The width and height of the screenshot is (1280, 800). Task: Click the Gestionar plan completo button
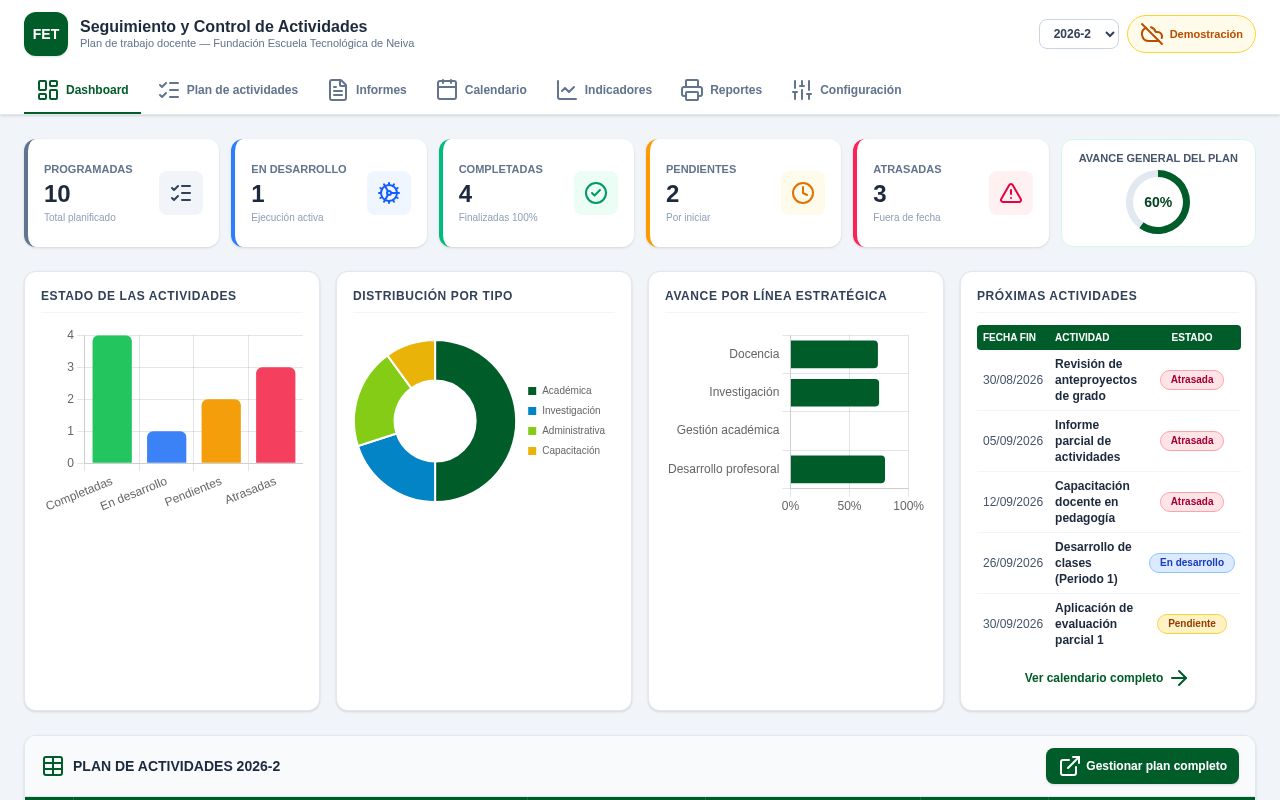coord(1142,766)
